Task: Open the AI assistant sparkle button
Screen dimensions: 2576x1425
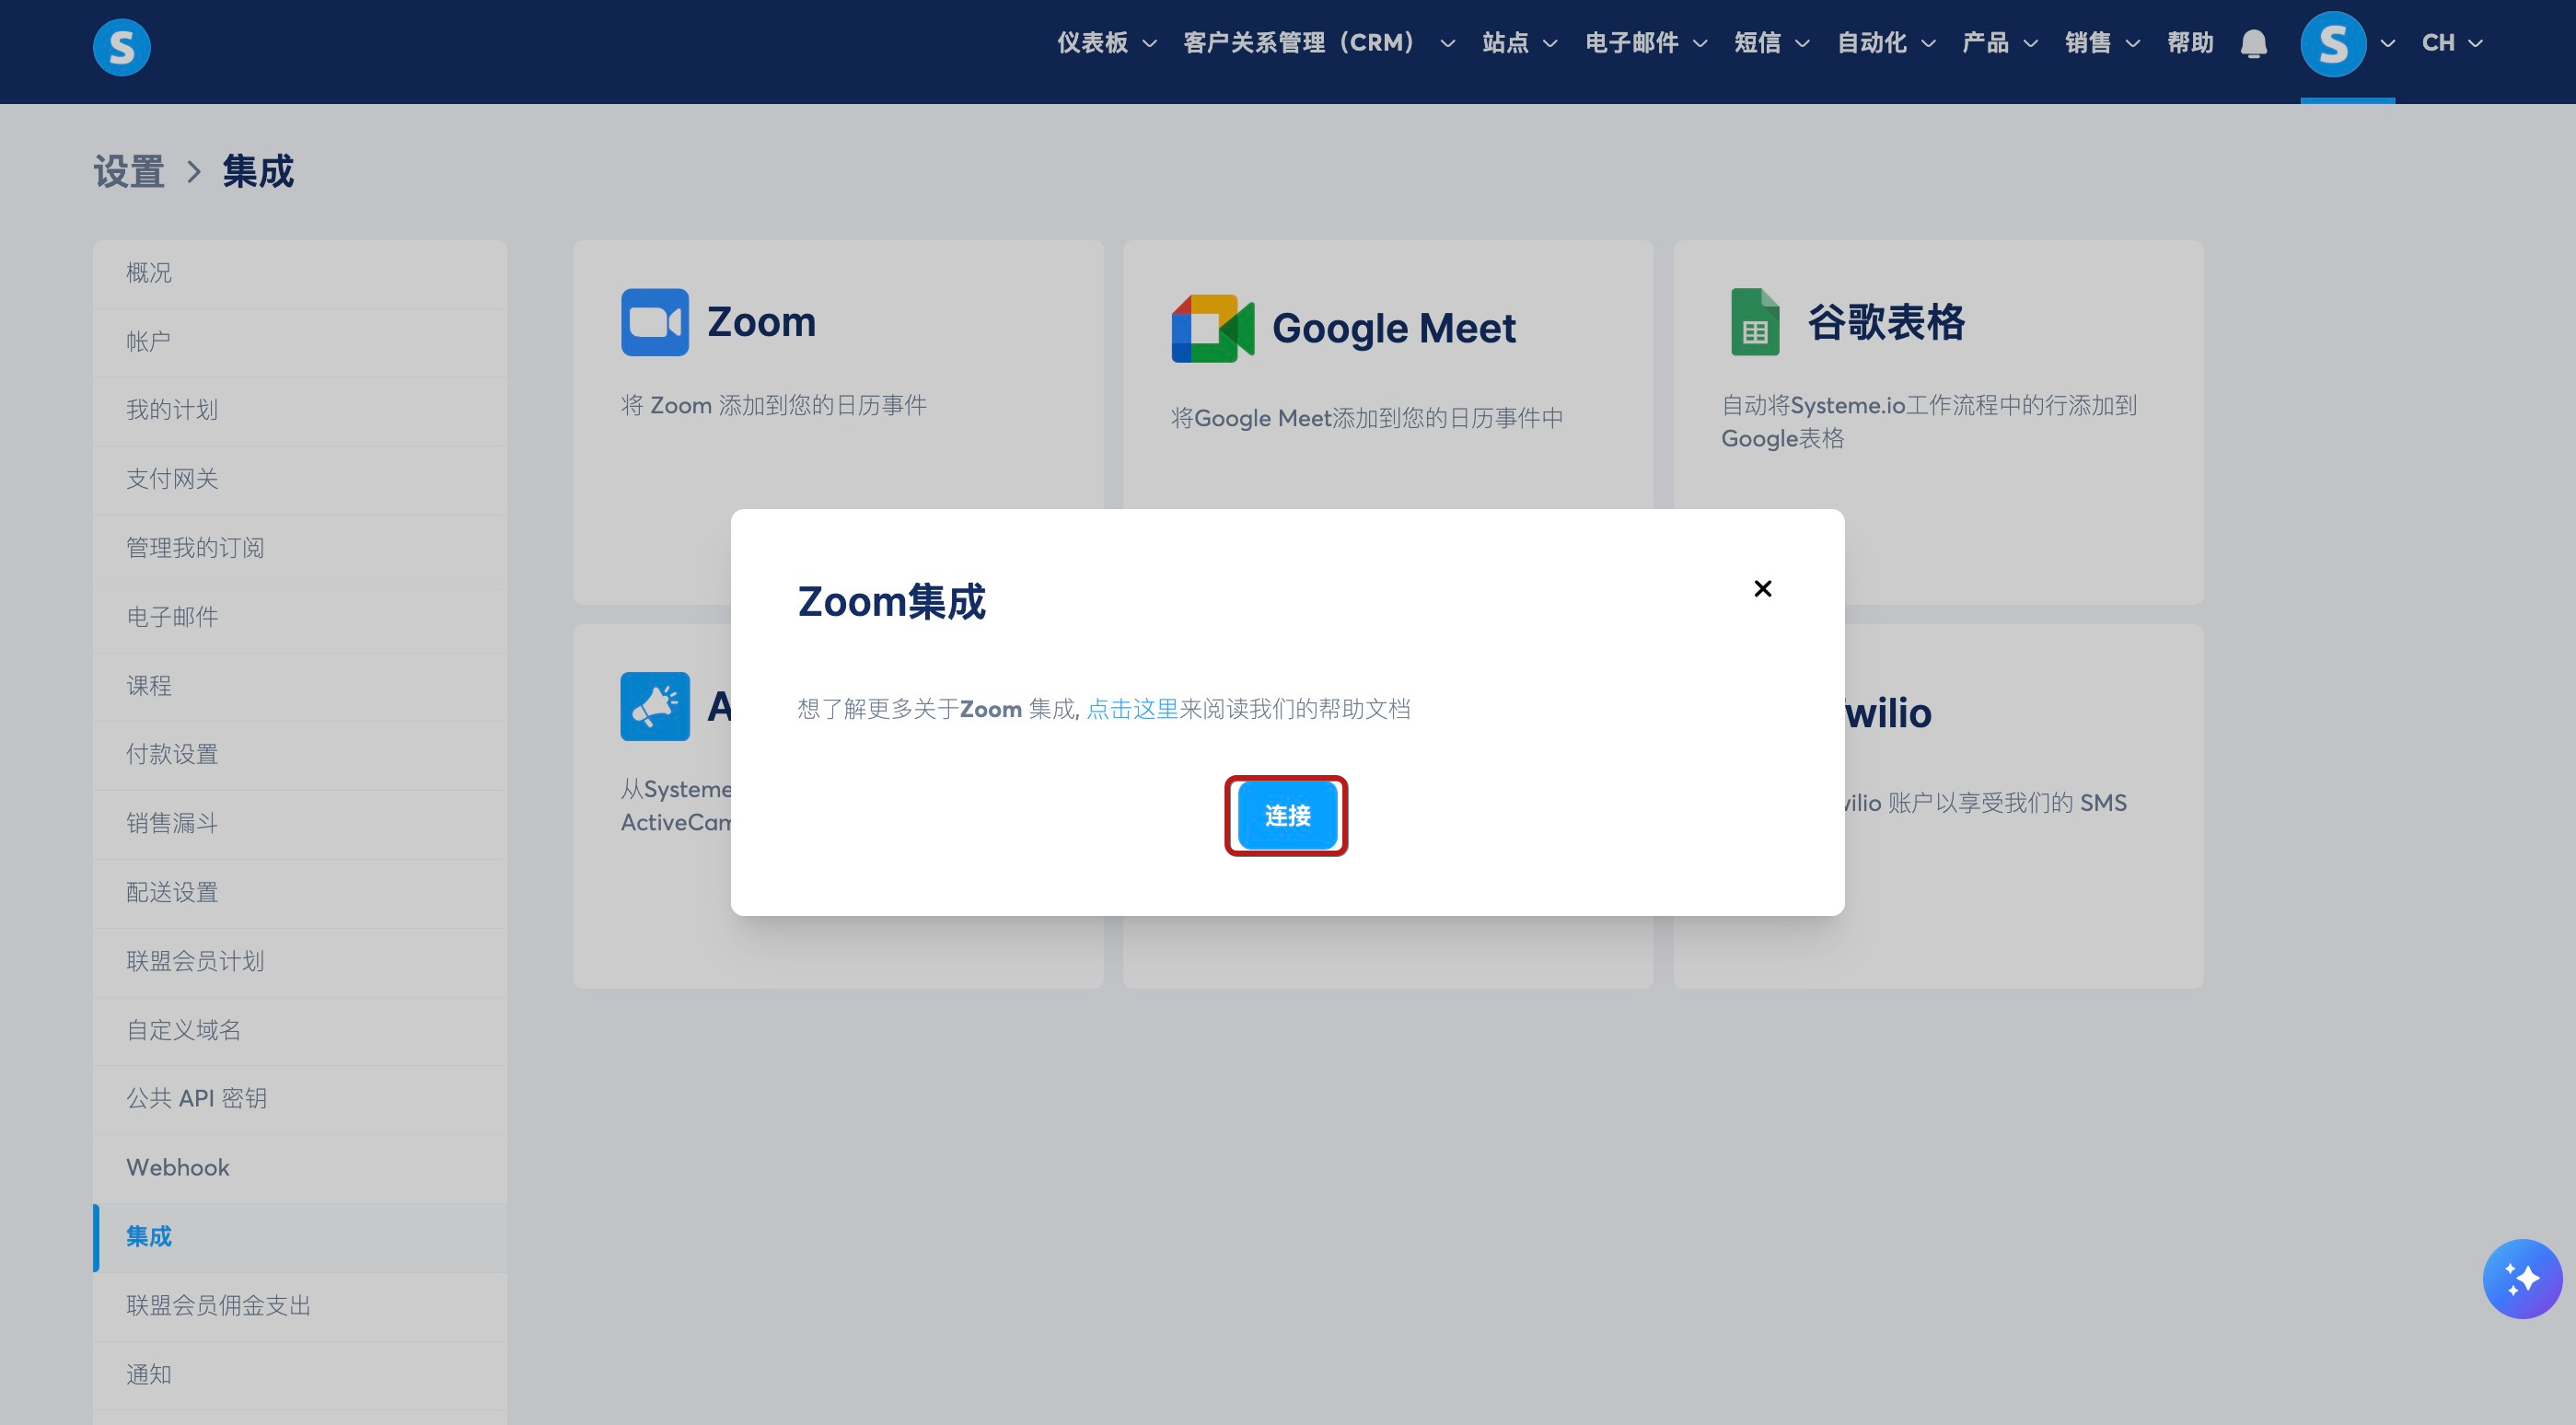Action: [x=2521, y=1278]
